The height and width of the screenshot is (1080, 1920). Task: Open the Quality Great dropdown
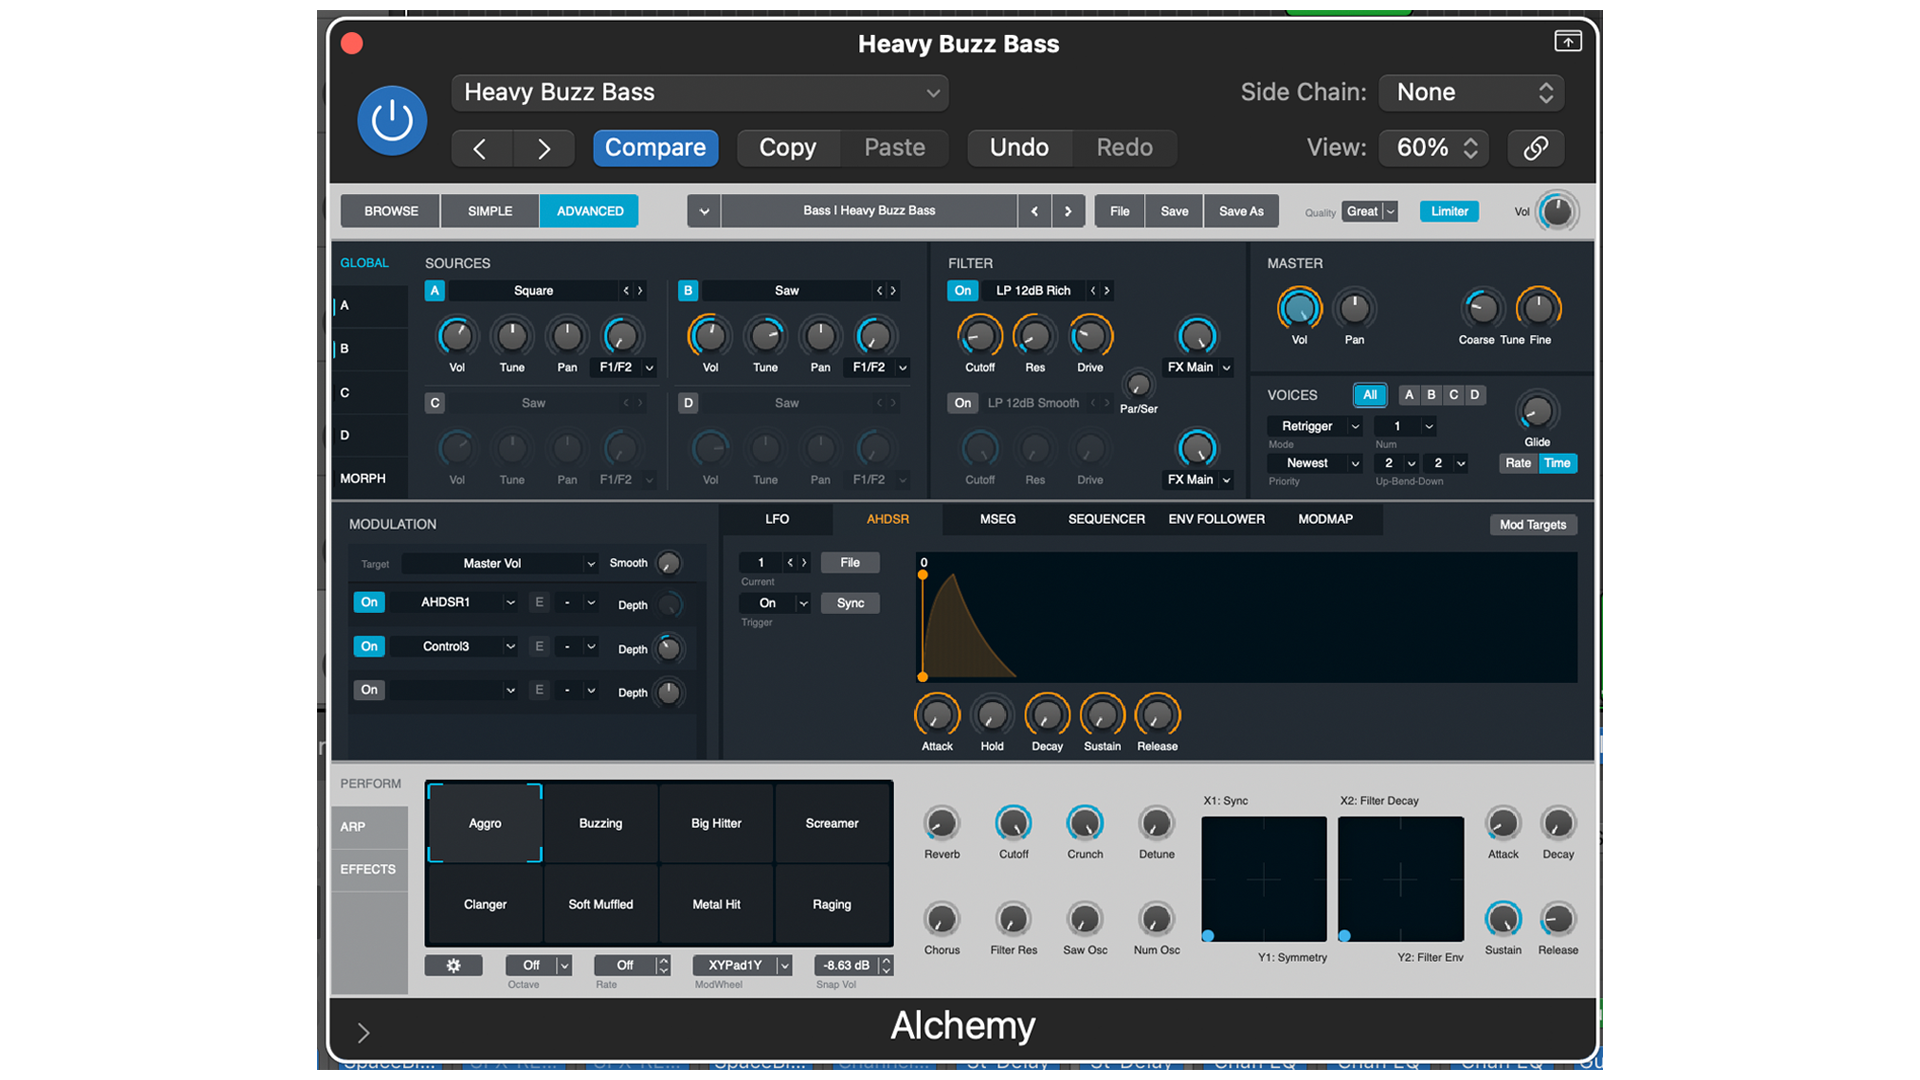coord(1370,211)
